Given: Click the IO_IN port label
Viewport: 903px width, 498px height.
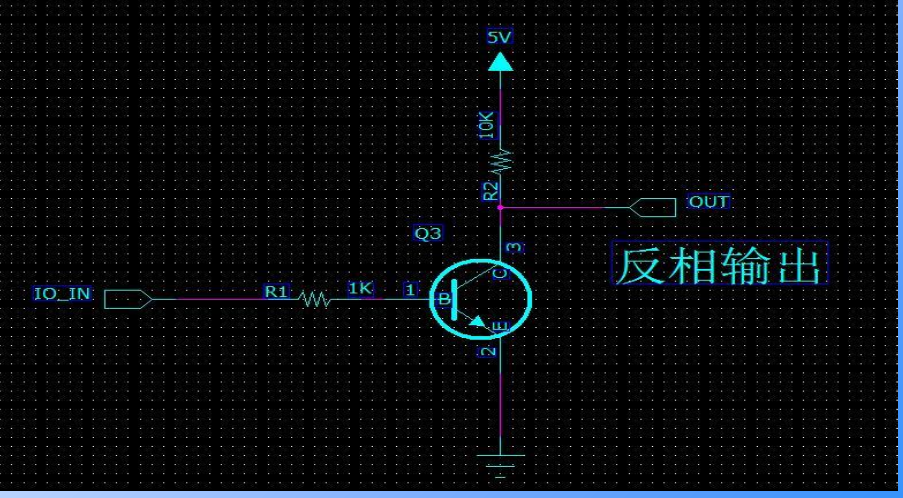Looking at the screenshot, I should 62,294.
